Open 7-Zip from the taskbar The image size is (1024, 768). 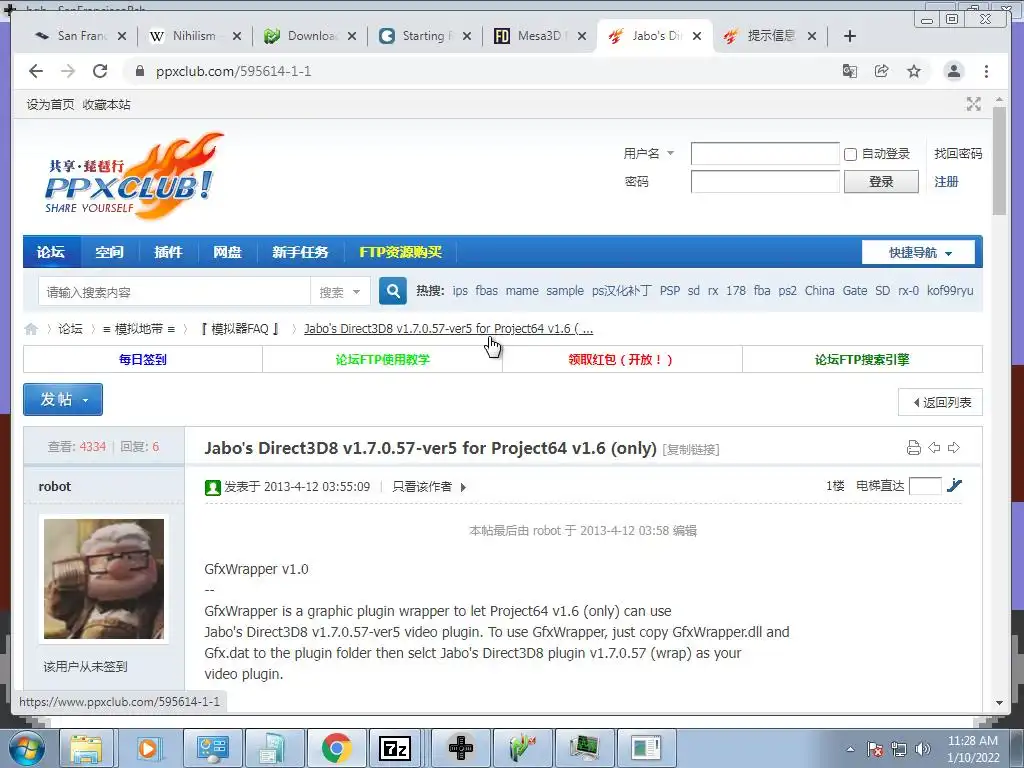(x=394, y=748)
